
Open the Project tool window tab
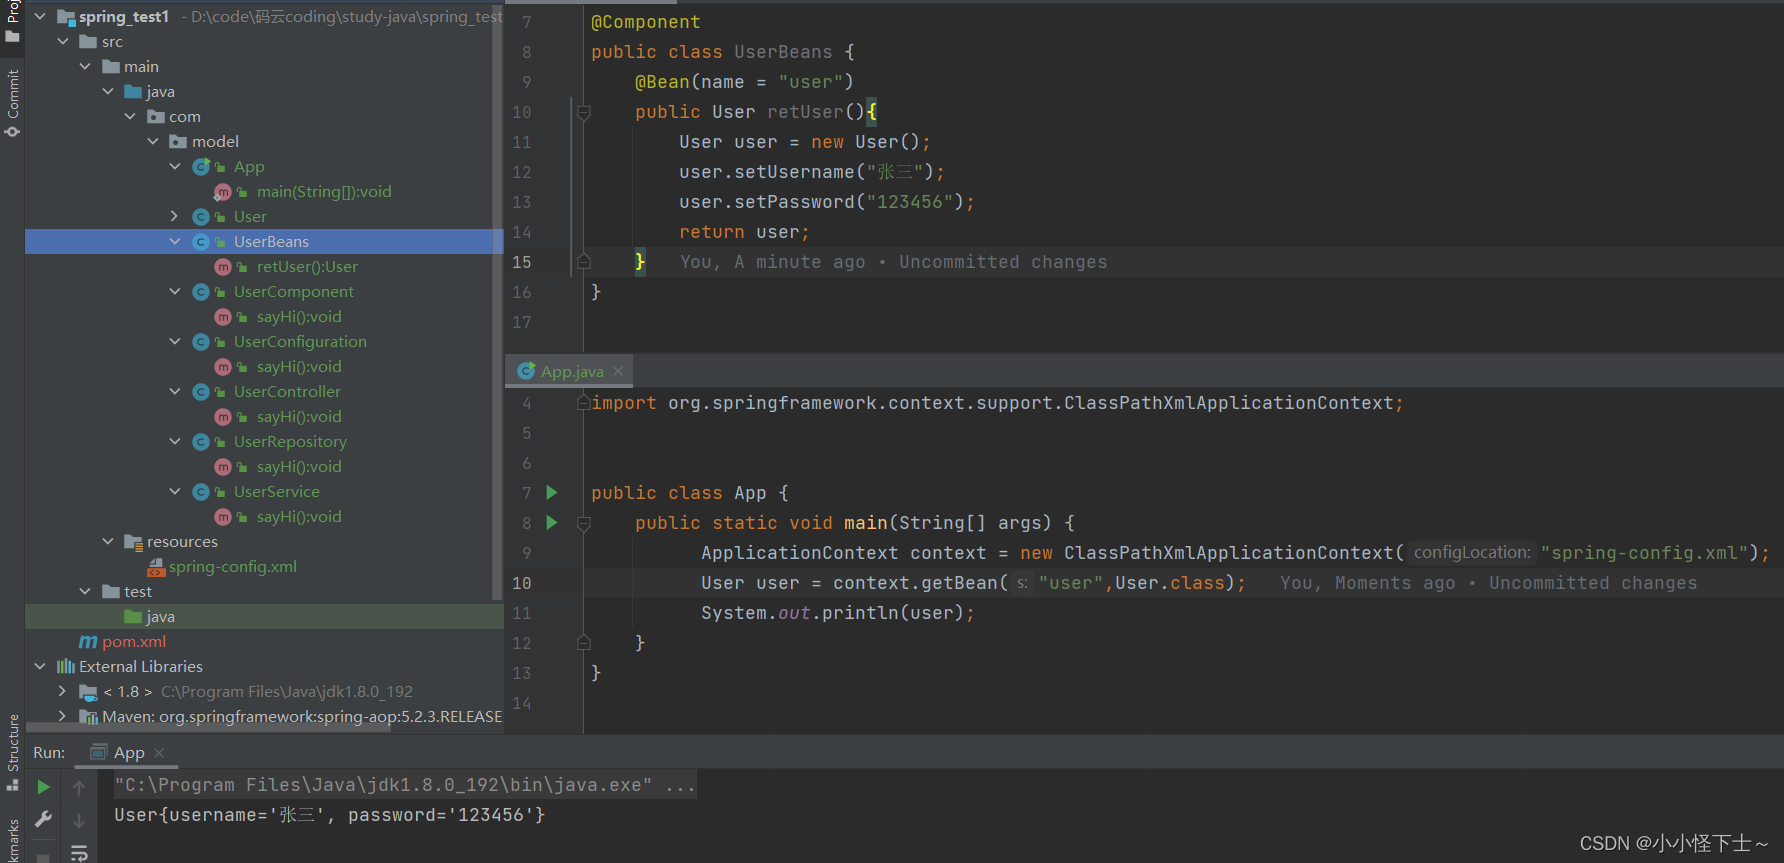pyautogui.click(x=12, y=20)
